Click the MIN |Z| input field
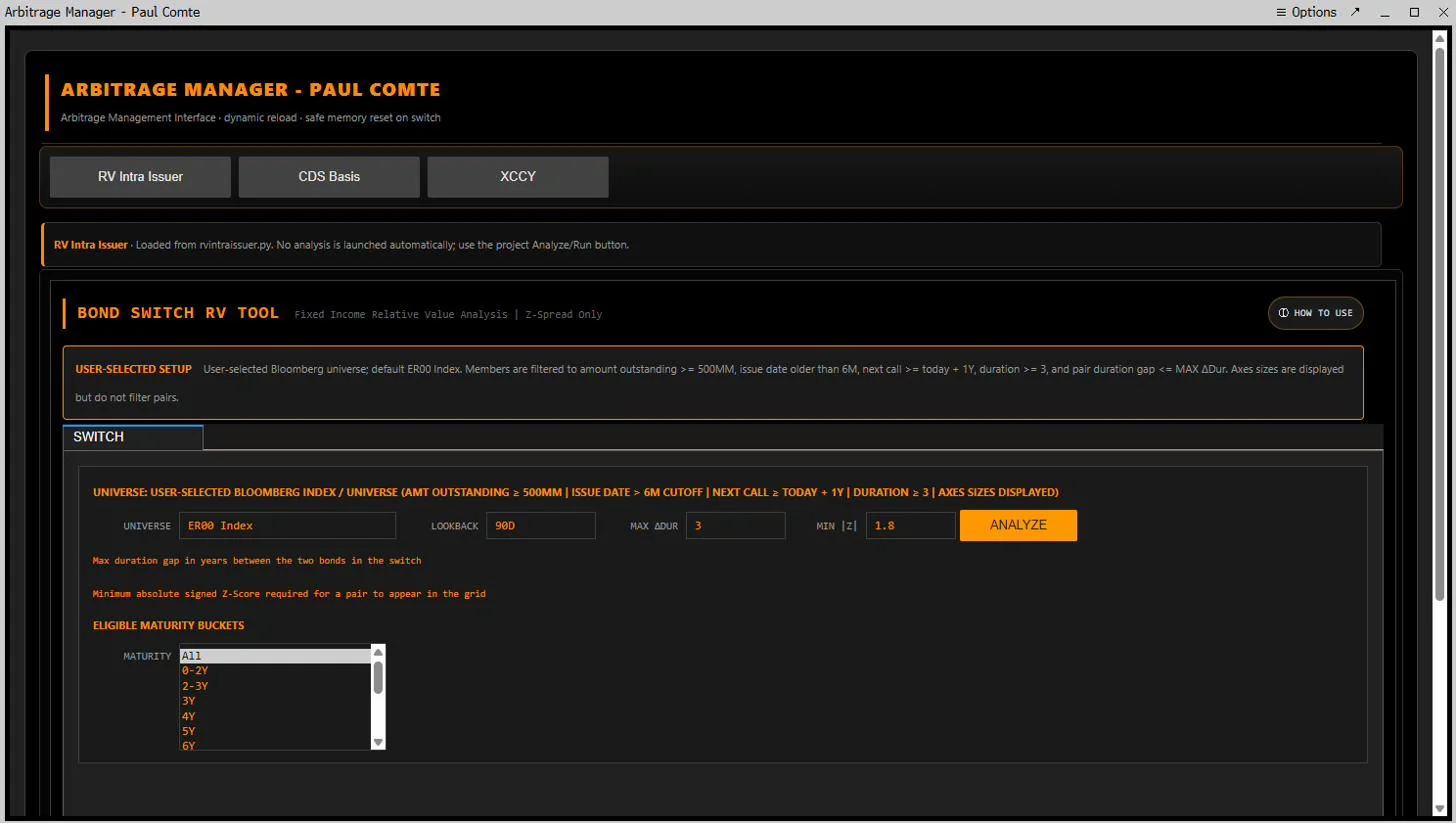 coord(911,525)
